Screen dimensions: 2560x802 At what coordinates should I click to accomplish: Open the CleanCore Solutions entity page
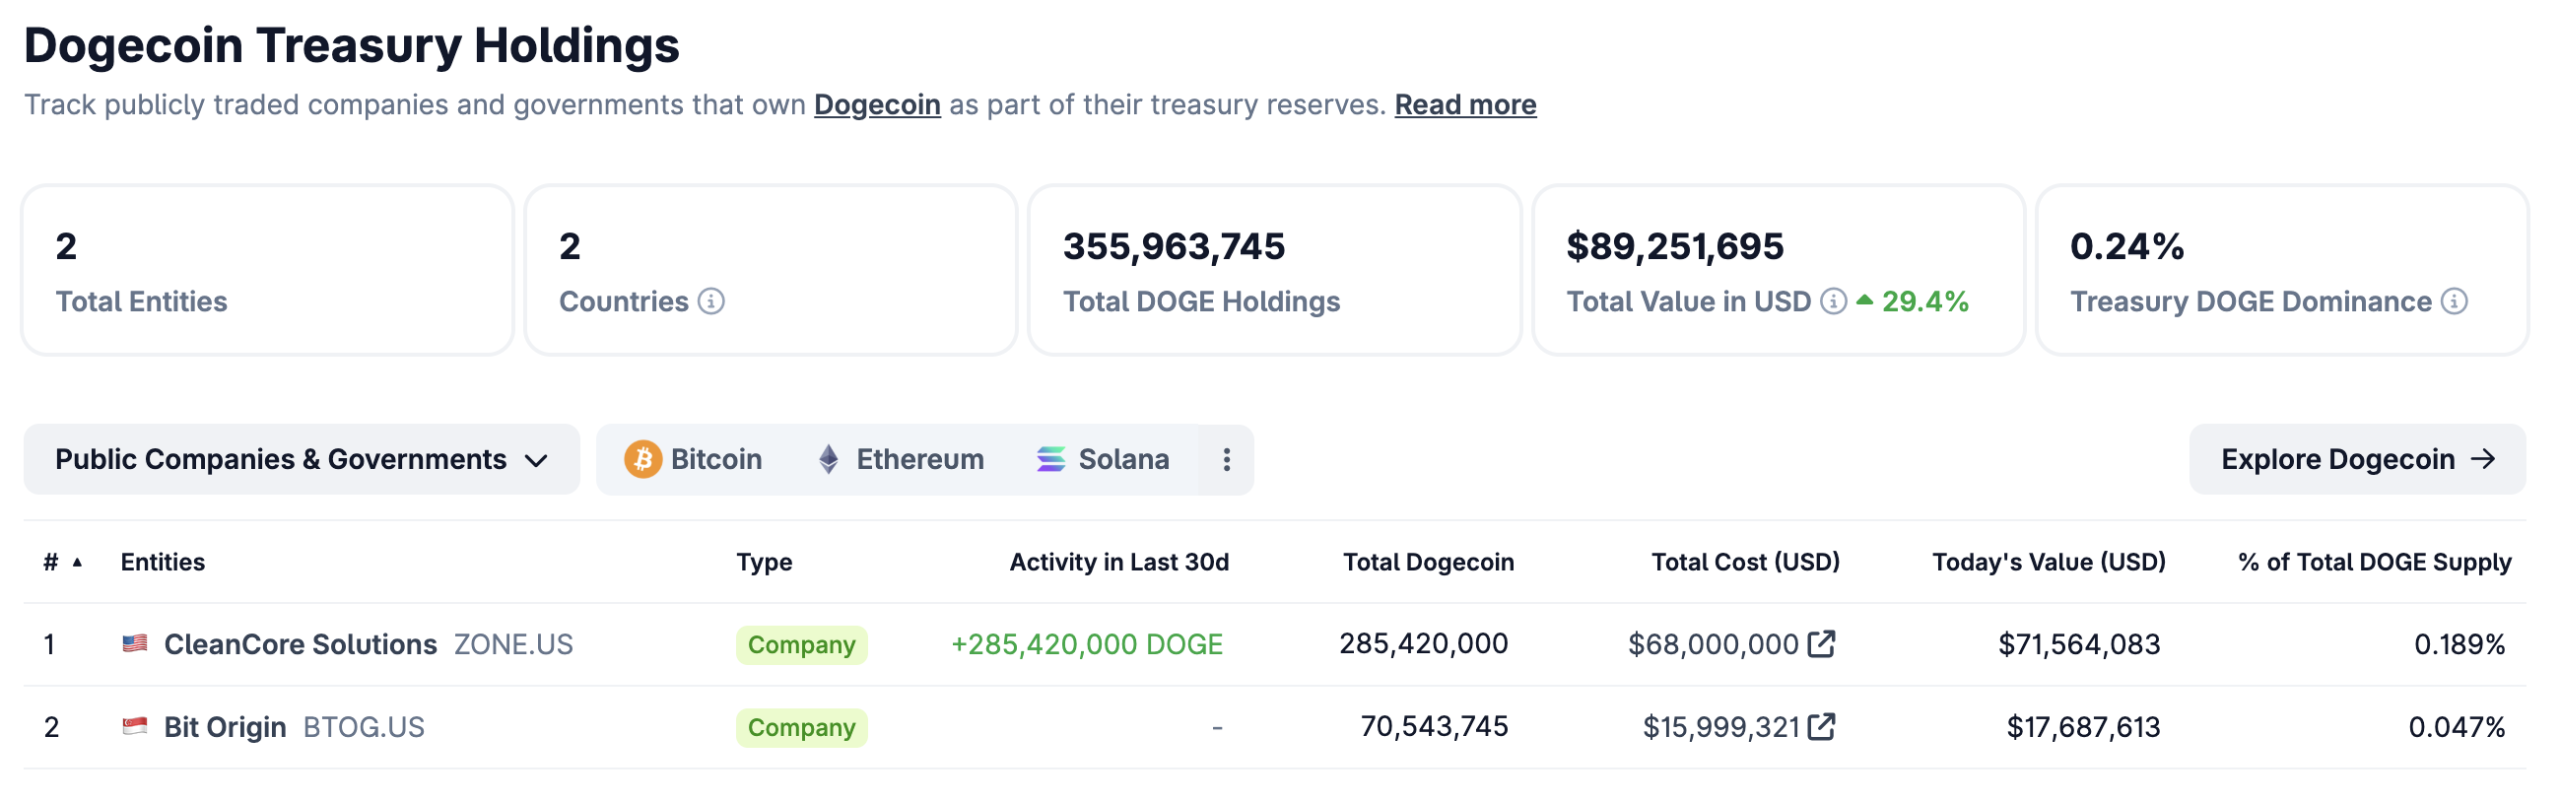tap(297, 644)
